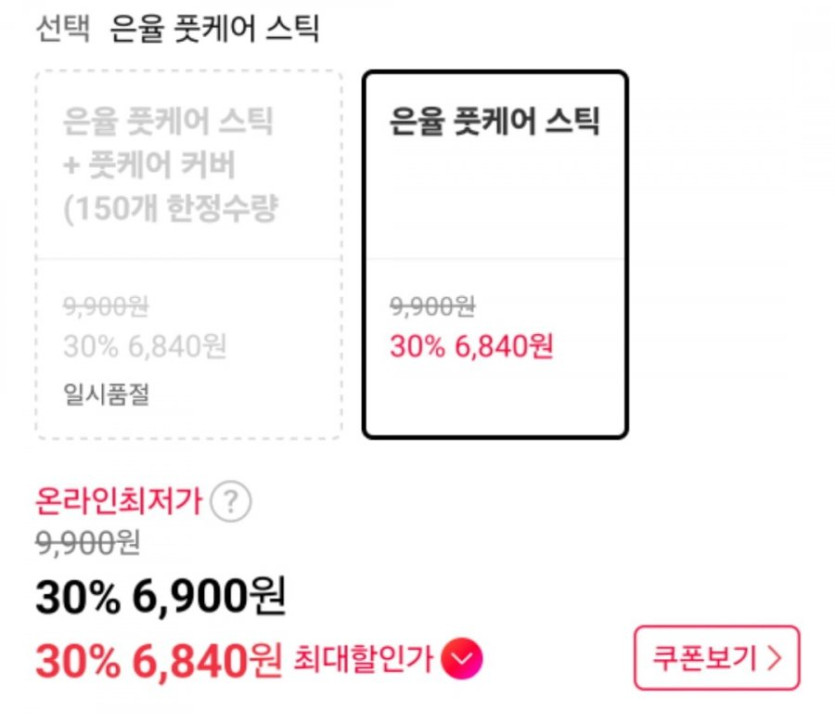Click the black 30% 6,900원 price

[161, 598]
